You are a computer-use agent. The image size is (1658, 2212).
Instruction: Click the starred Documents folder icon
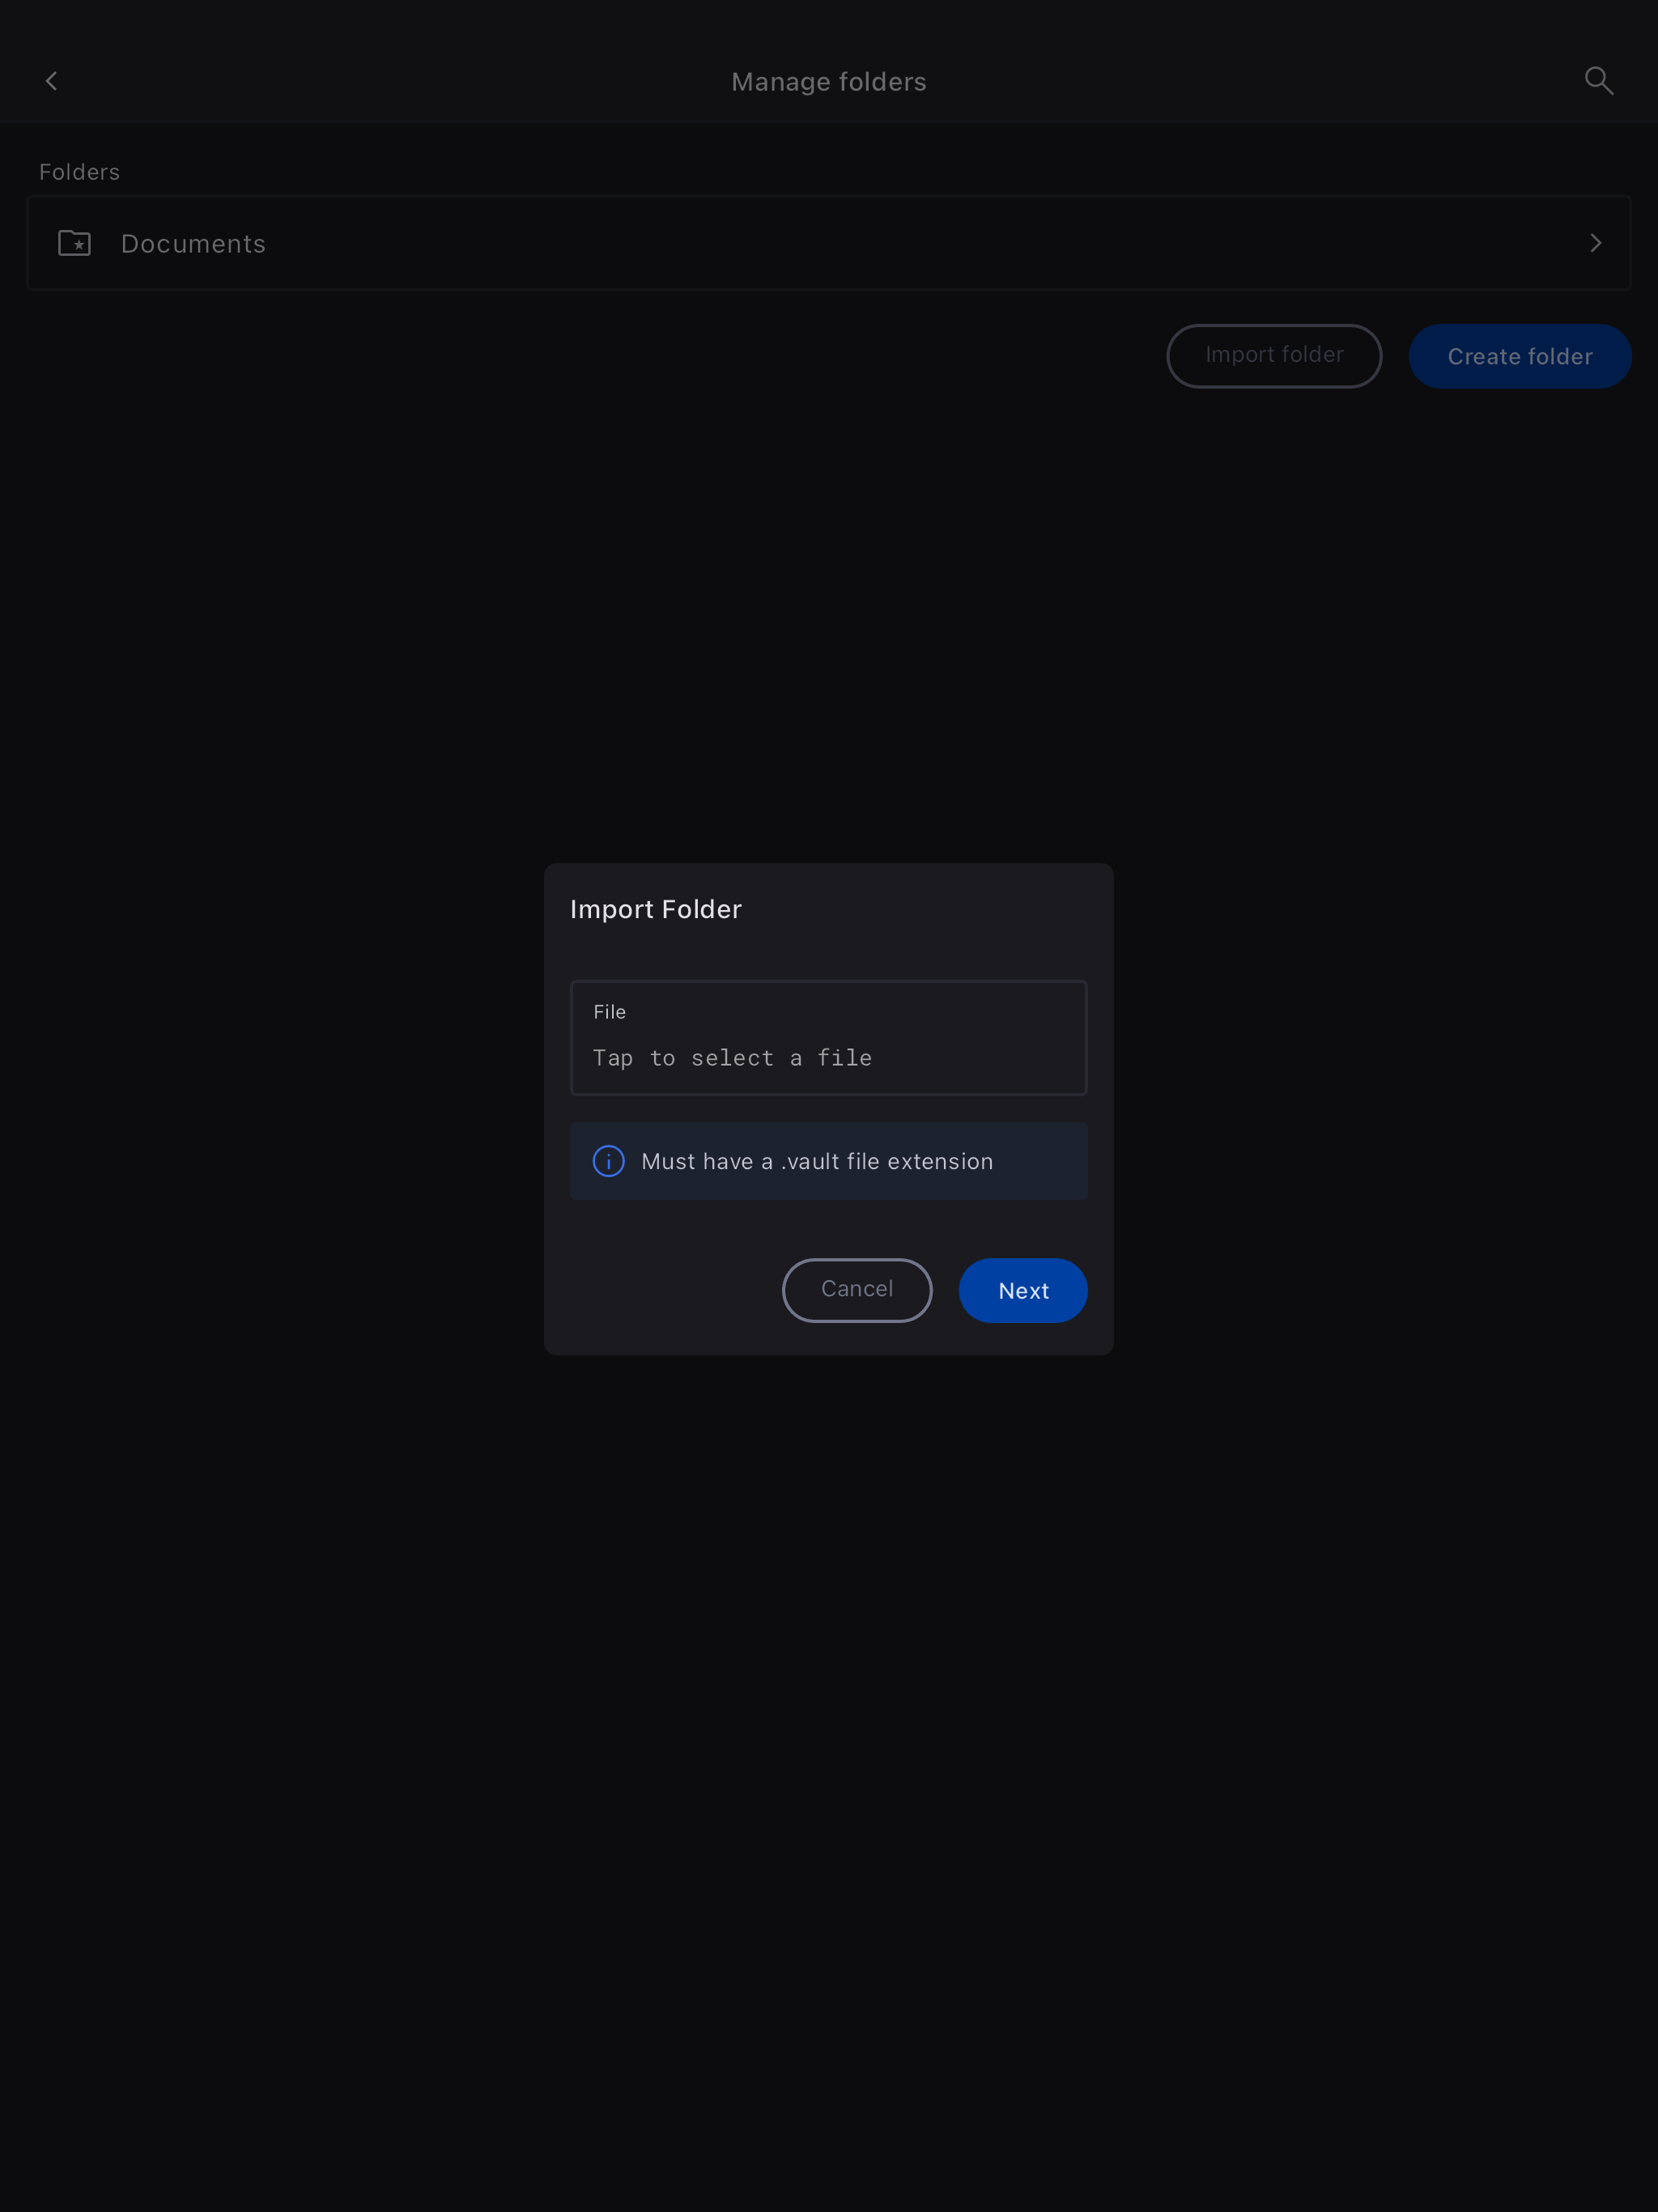point(75,243)
